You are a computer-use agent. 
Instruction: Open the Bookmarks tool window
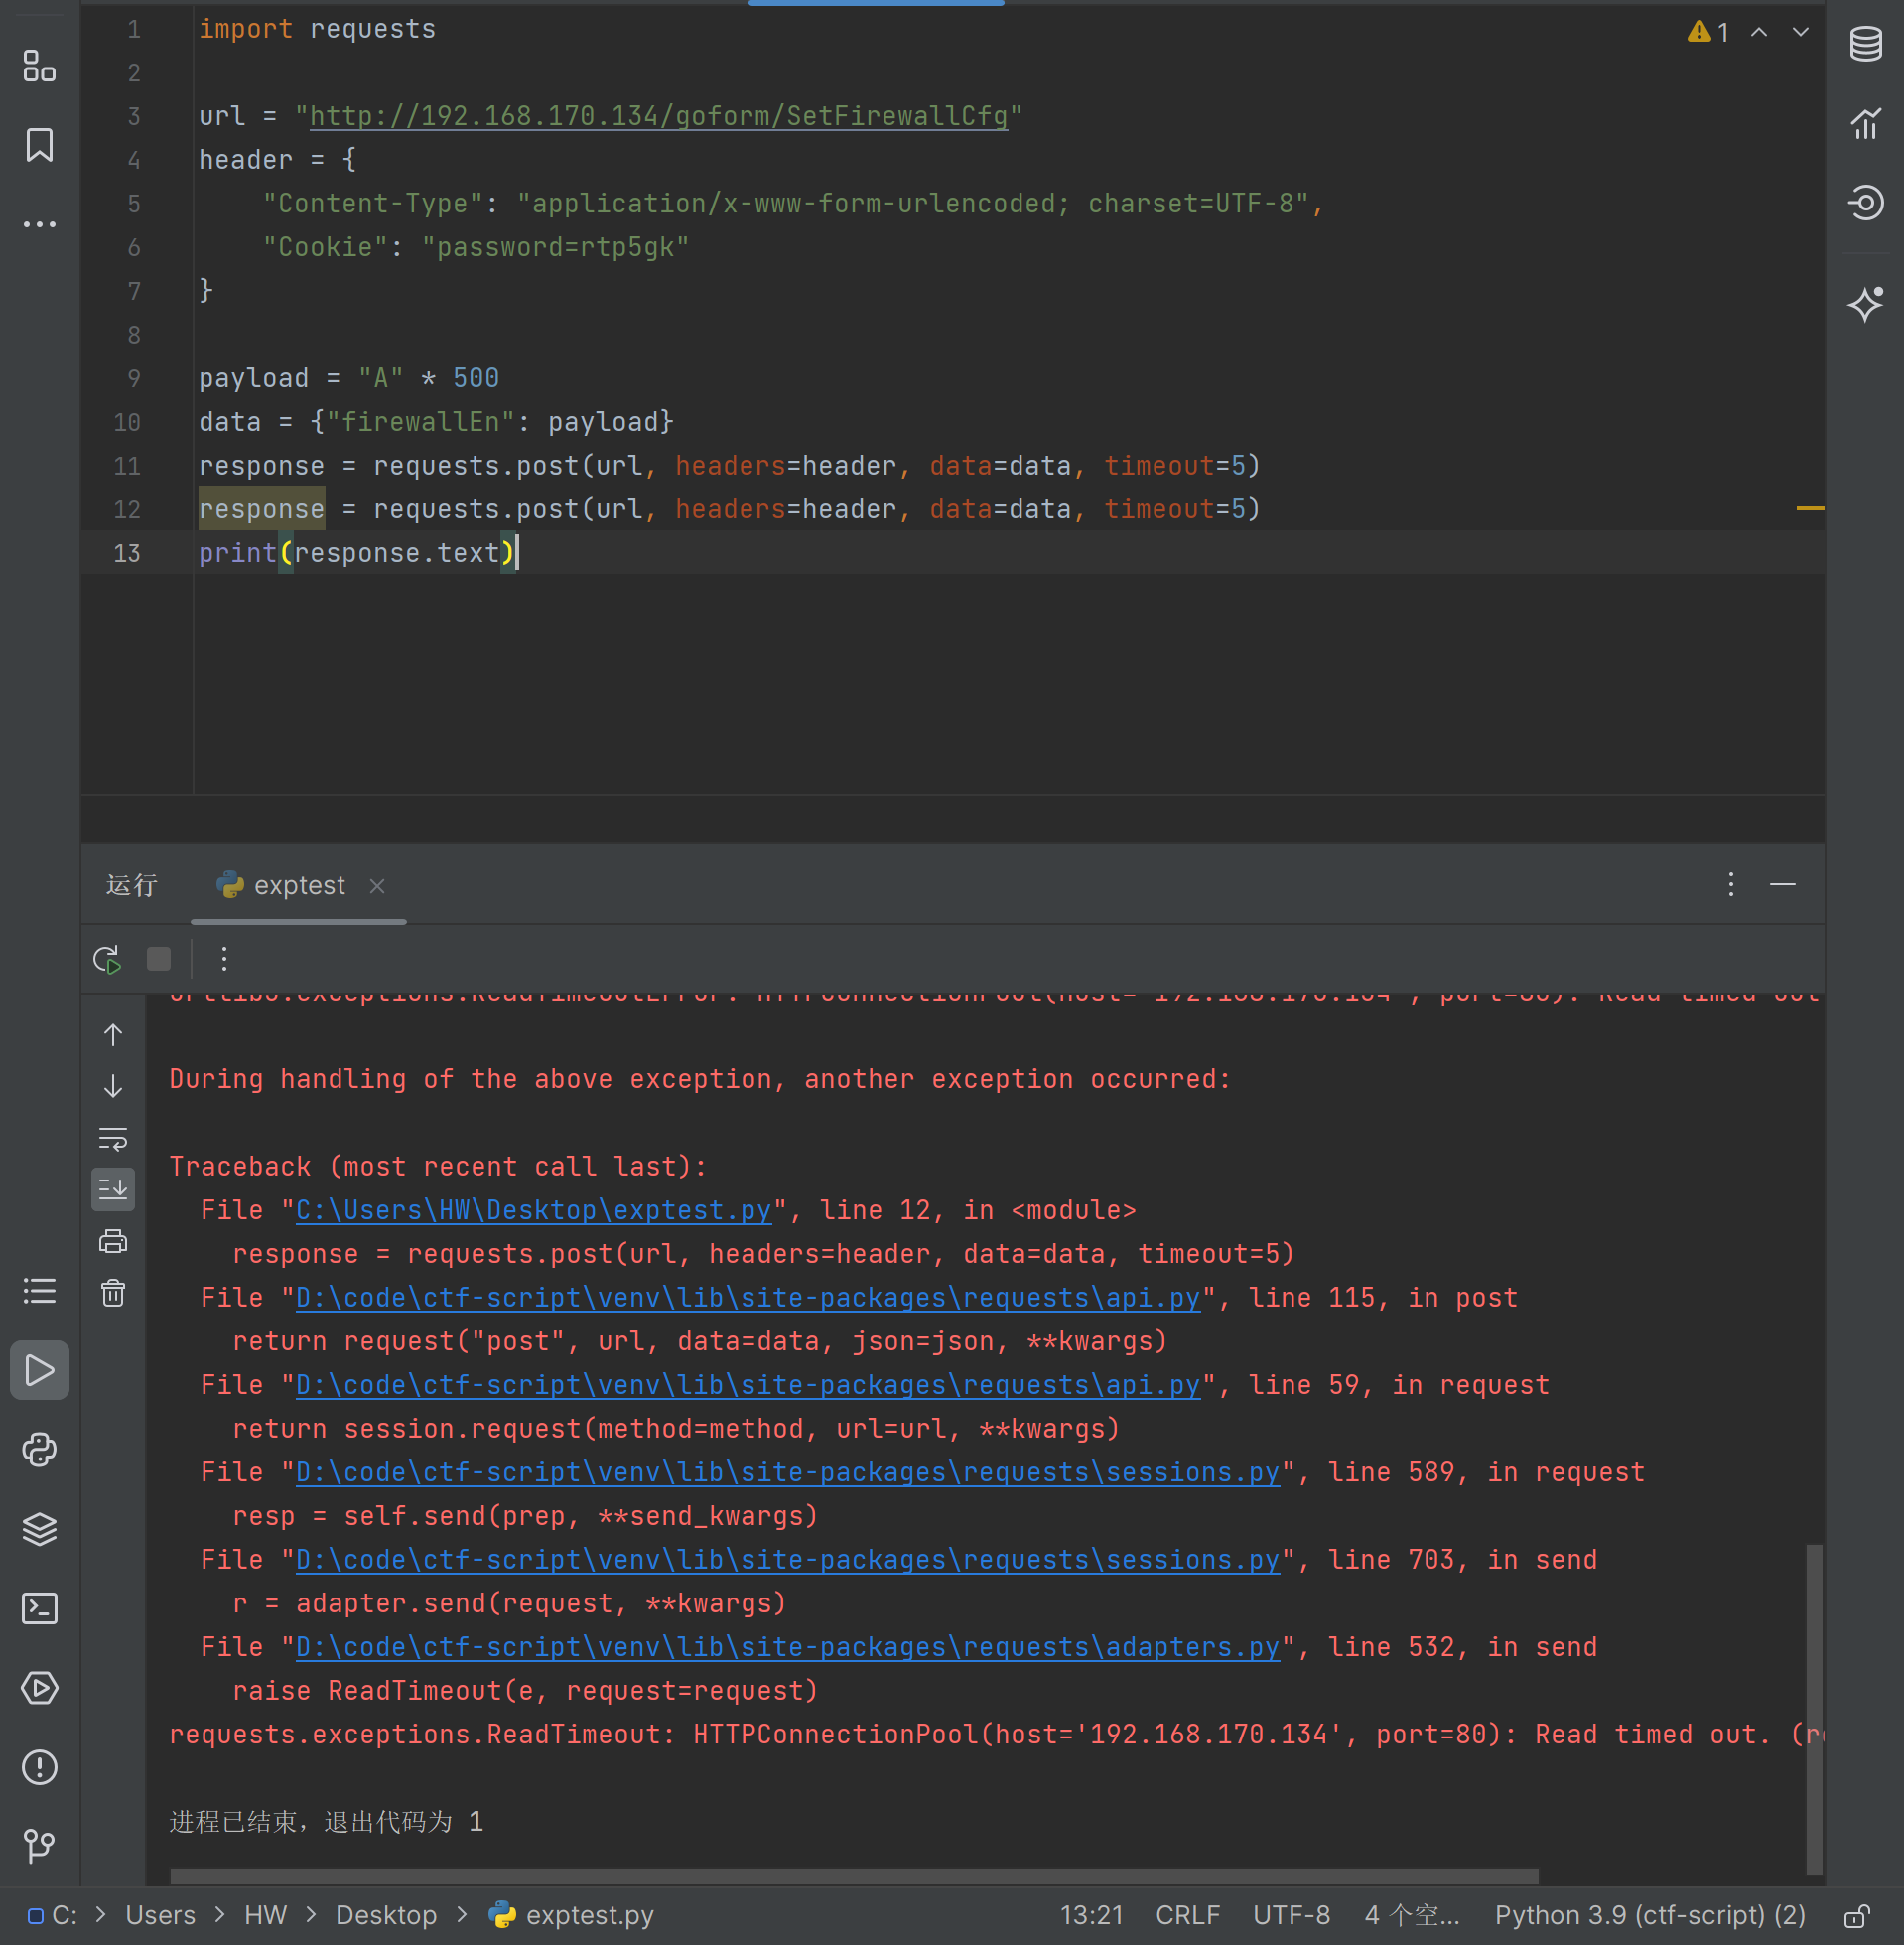point(39,145)
